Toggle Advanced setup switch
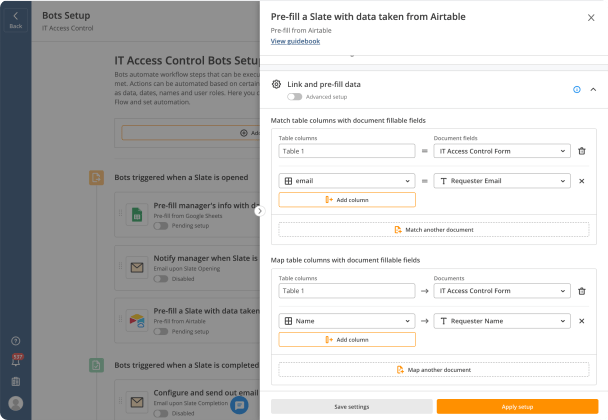Screen dimensions: 608x420 click(x=295, y=97)
